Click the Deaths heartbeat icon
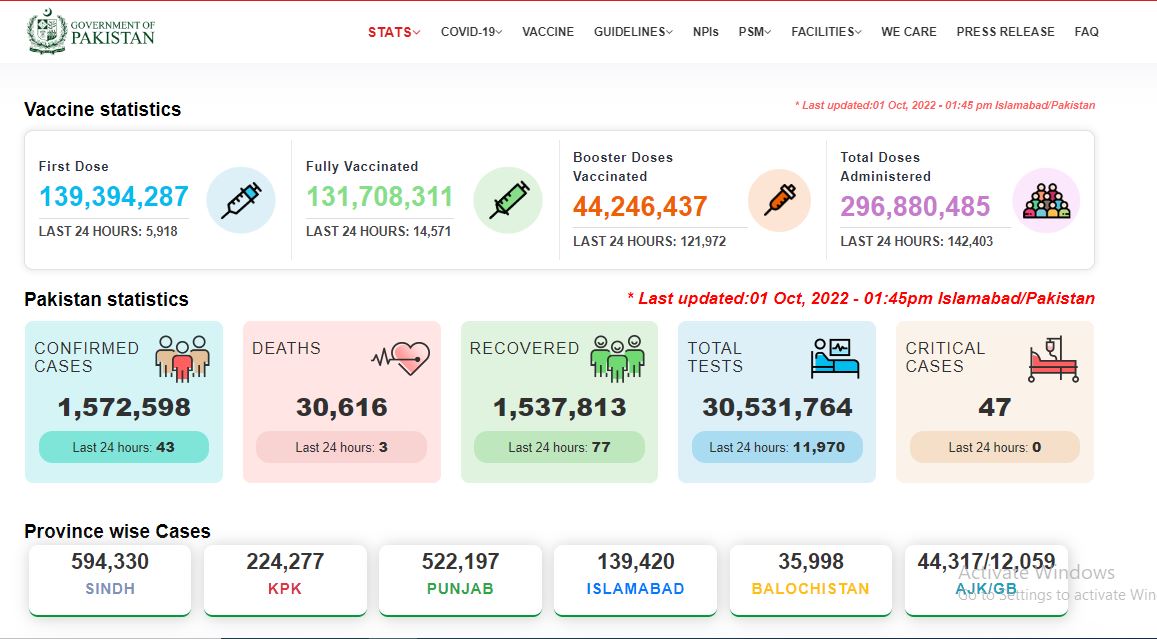This screenshot has height=639, width=1157. click(x=401, y=359)
